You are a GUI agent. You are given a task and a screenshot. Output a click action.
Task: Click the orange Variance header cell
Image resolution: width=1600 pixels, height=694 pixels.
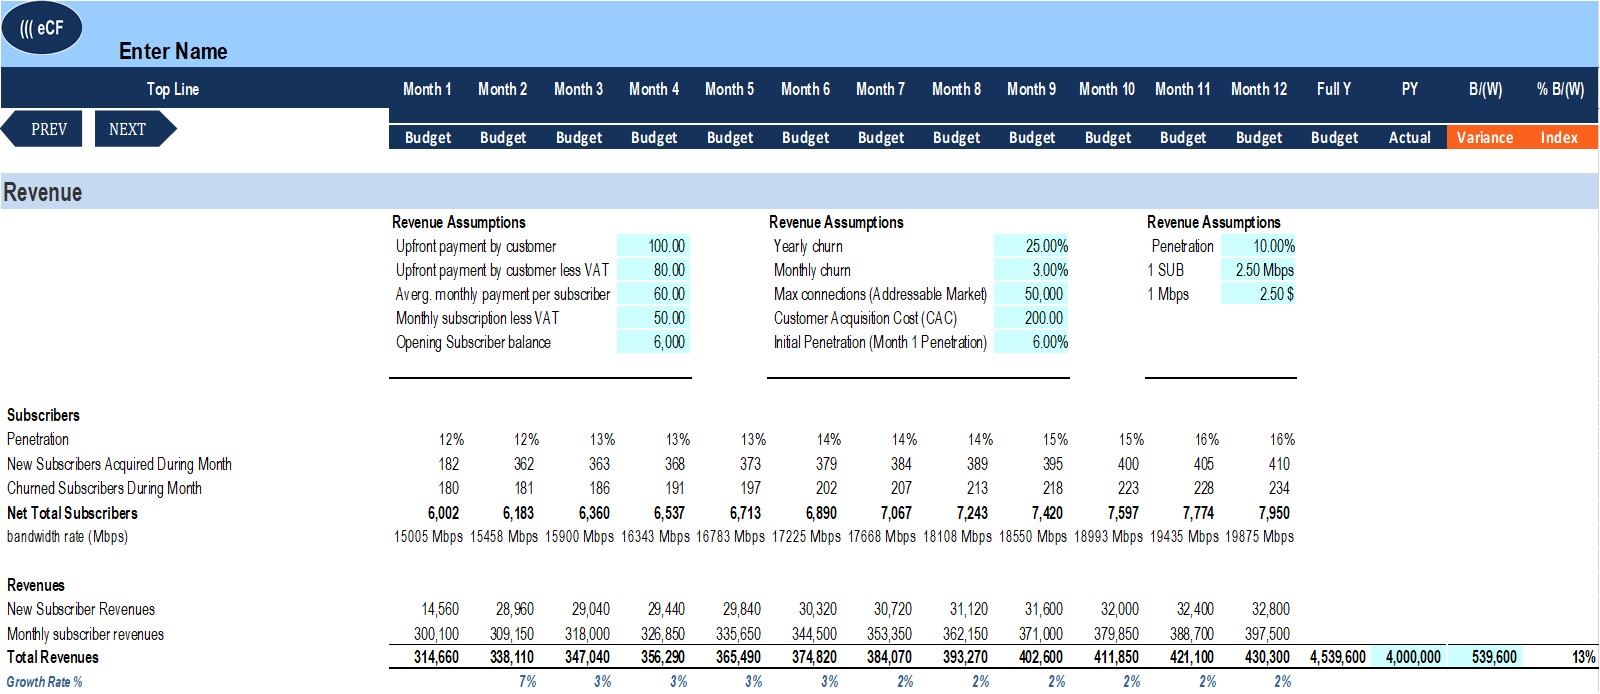tap(1485, 138)
